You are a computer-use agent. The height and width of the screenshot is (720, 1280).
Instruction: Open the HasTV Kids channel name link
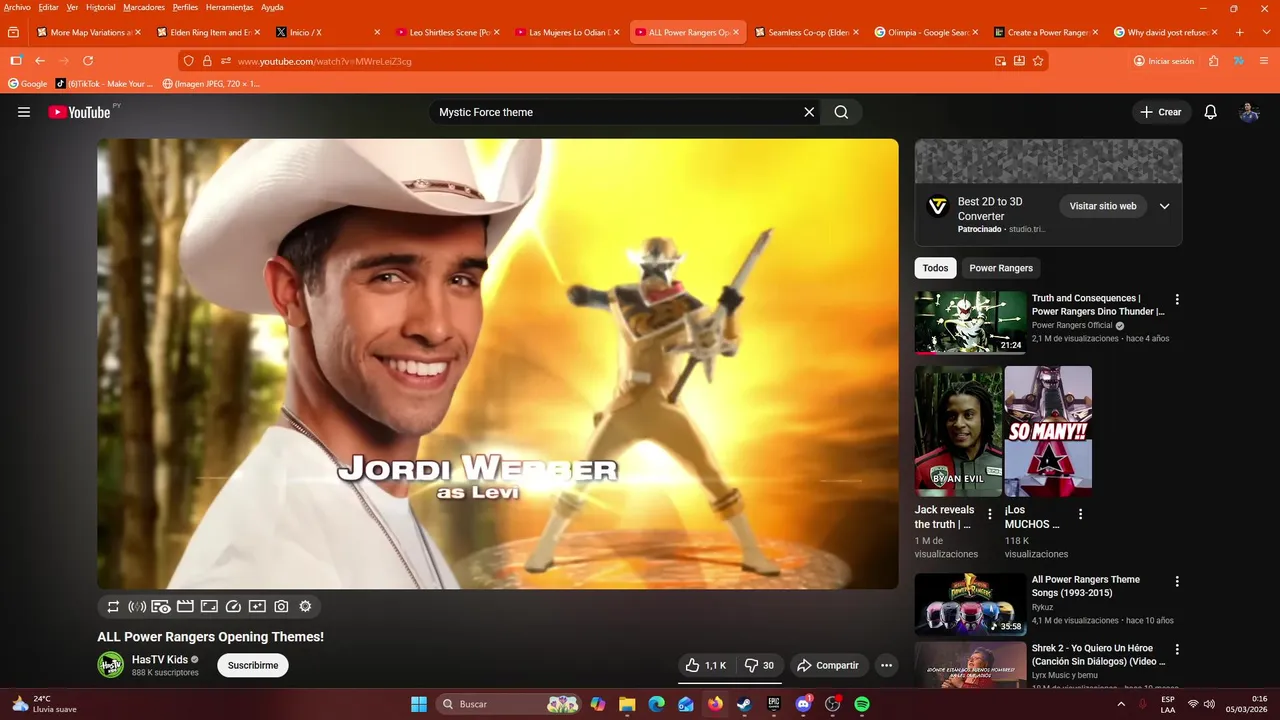coord(160,660)
